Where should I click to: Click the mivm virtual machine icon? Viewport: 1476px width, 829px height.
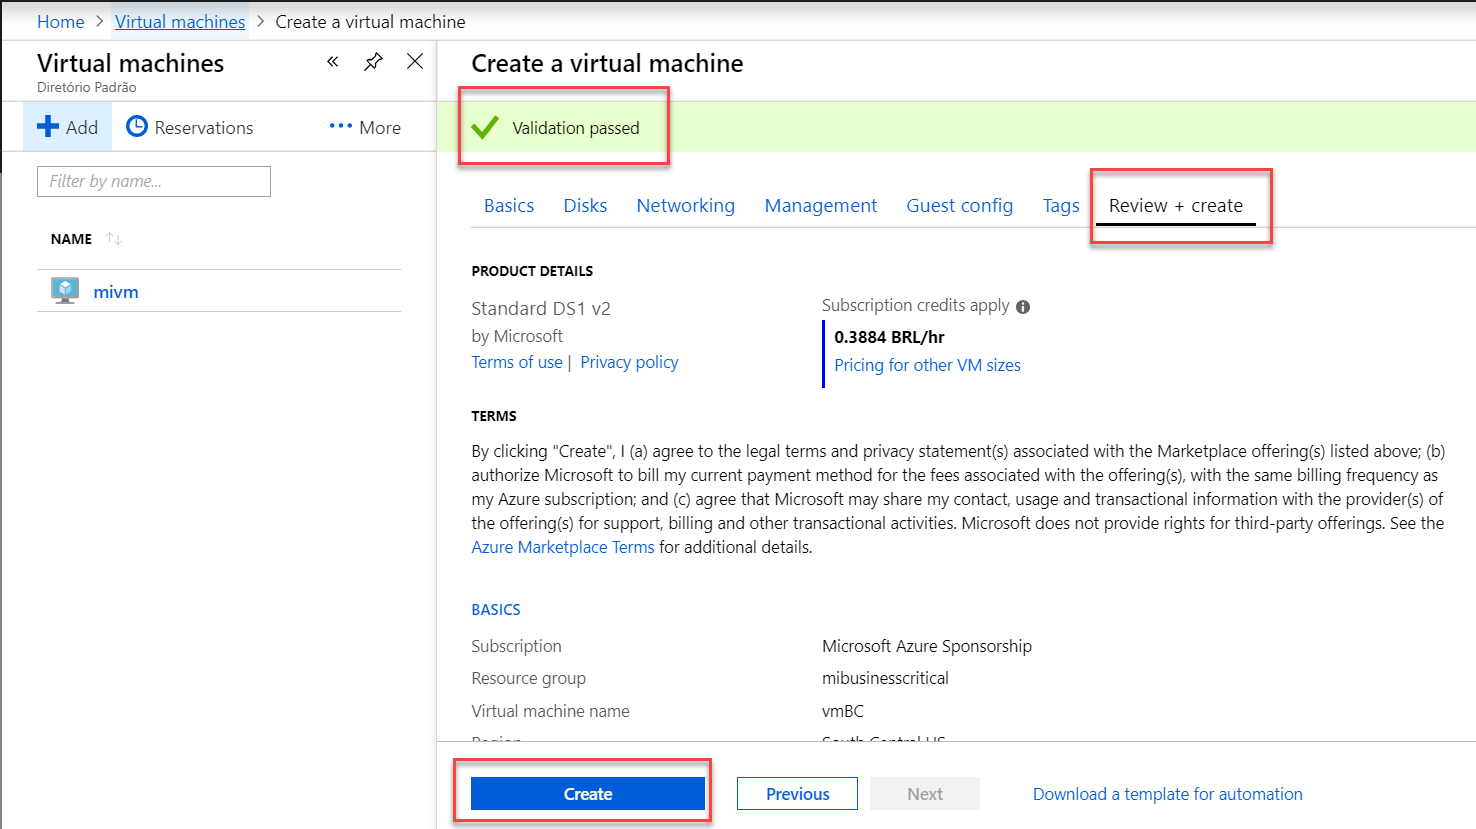[x=65, y=291]
